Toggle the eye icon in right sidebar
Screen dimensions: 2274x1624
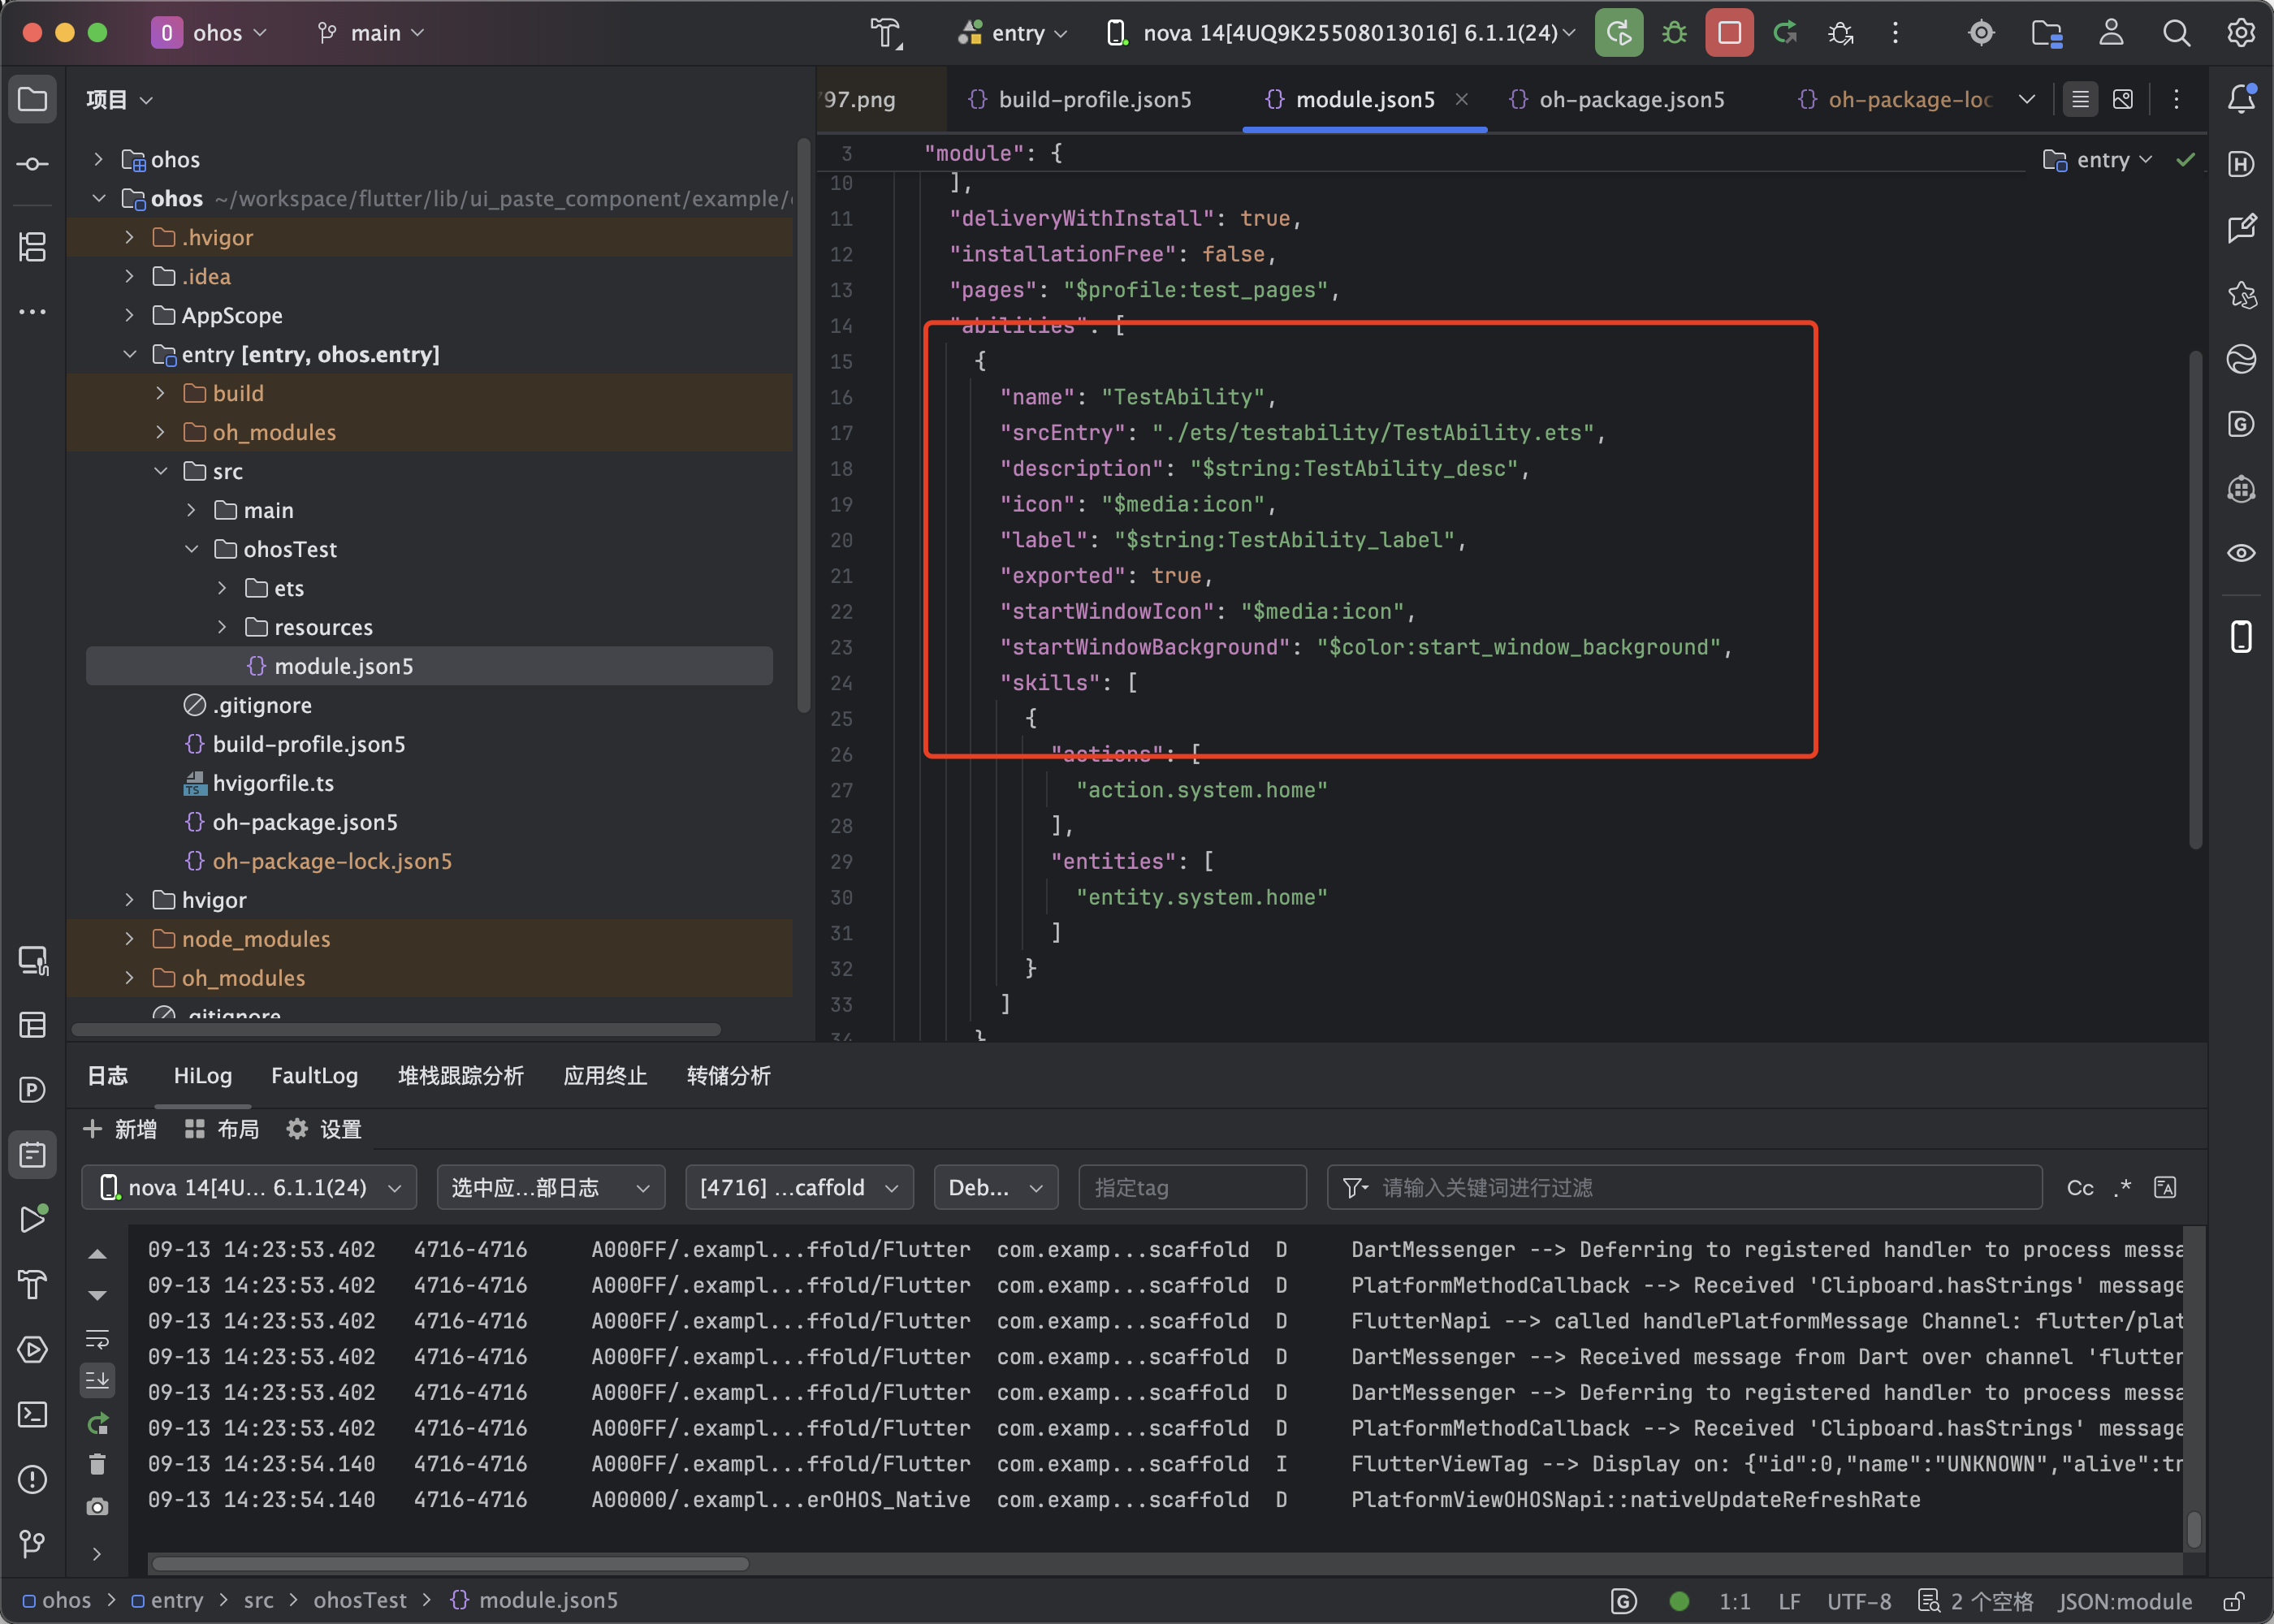[x=2241, y=553]
